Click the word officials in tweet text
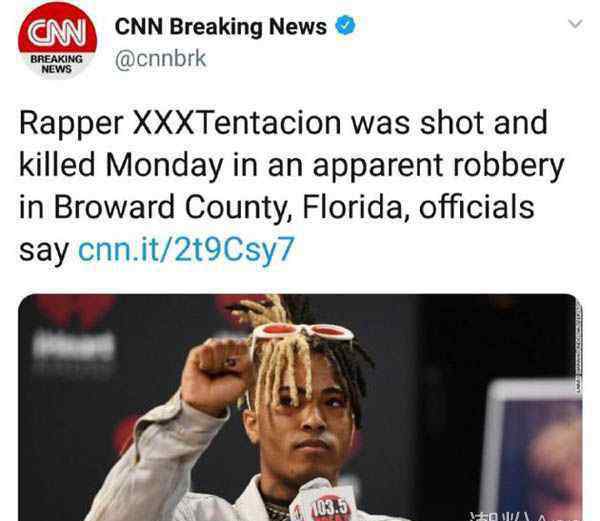600x521 pixels. pyautogui.click(x=476, y=207)
